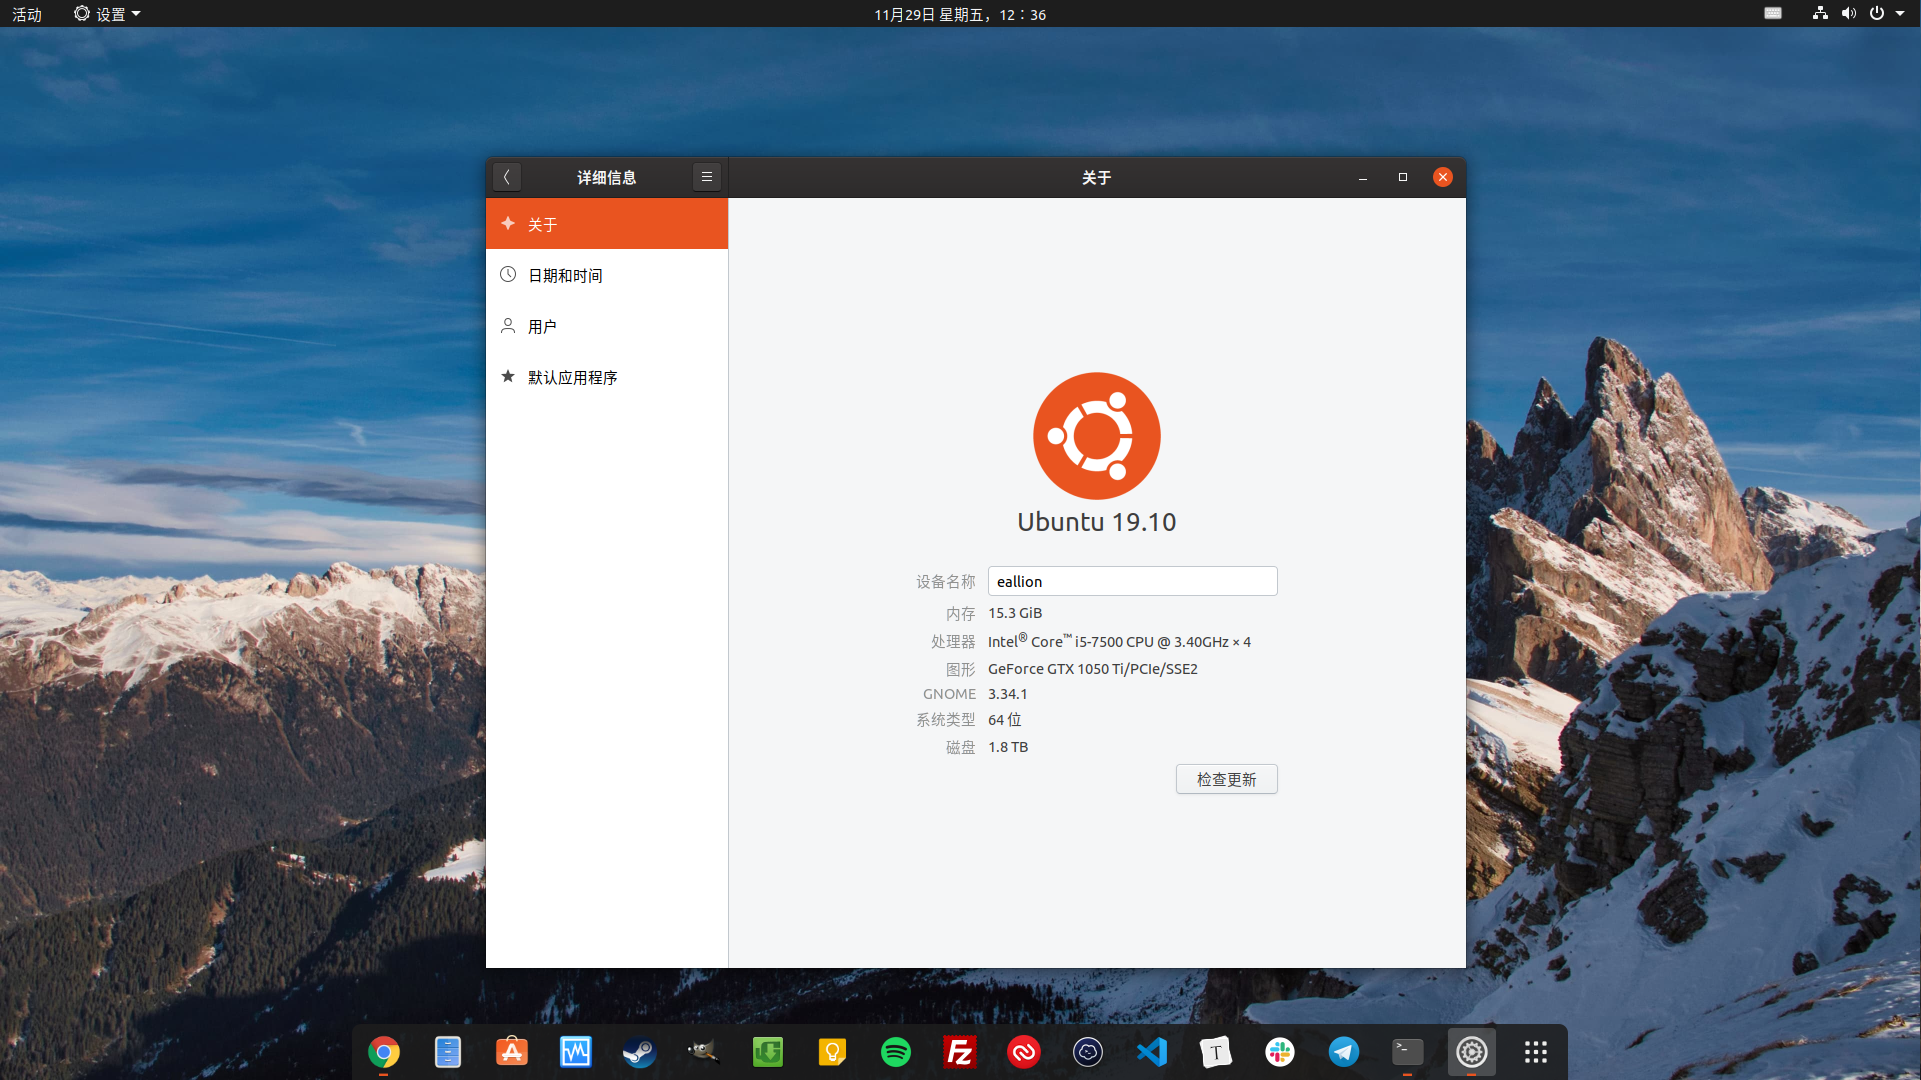Click the 64 位 system type value
1921x1080 pixels.
(1005, 720)
